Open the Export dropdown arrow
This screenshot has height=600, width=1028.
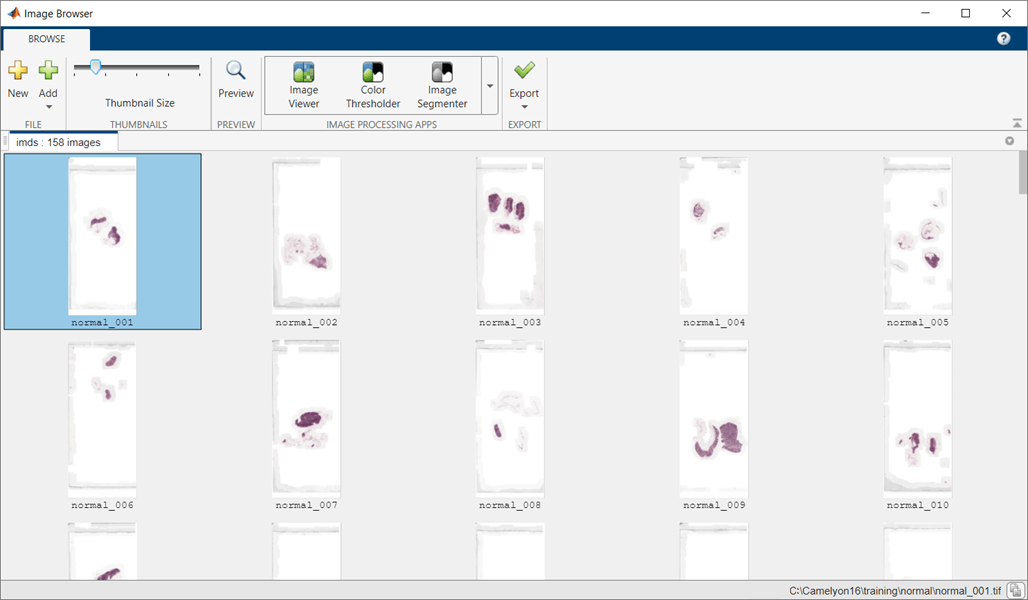coord(524,105)
